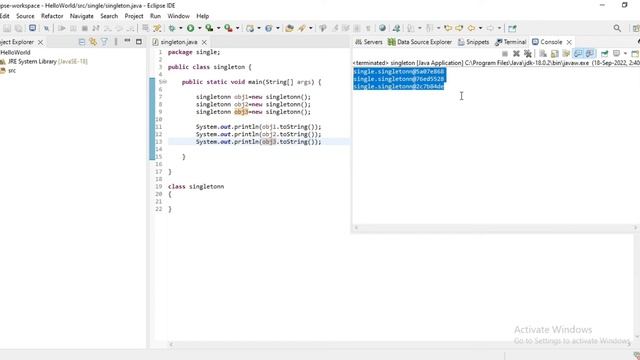640x360 pixels.
Task: Close the Project Explorer view
Action: click(x=40, y=42)
